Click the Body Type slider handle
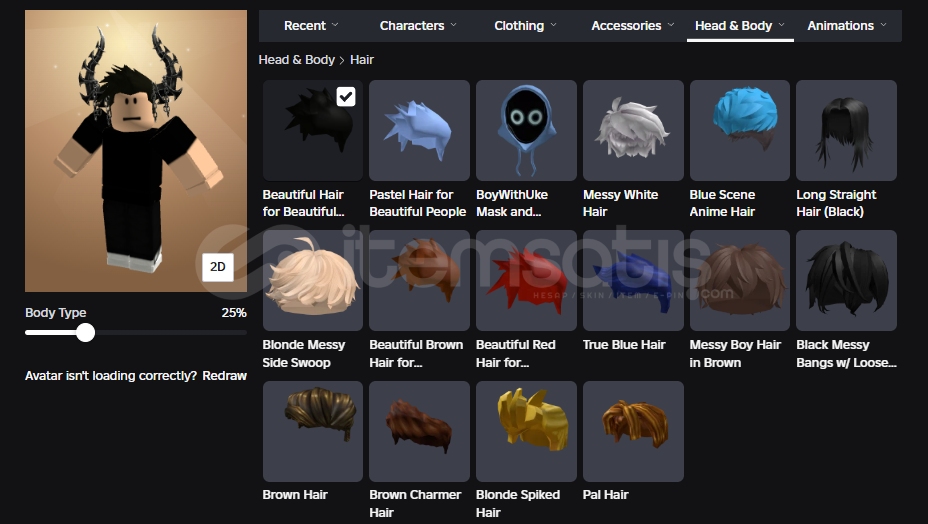 86,333
